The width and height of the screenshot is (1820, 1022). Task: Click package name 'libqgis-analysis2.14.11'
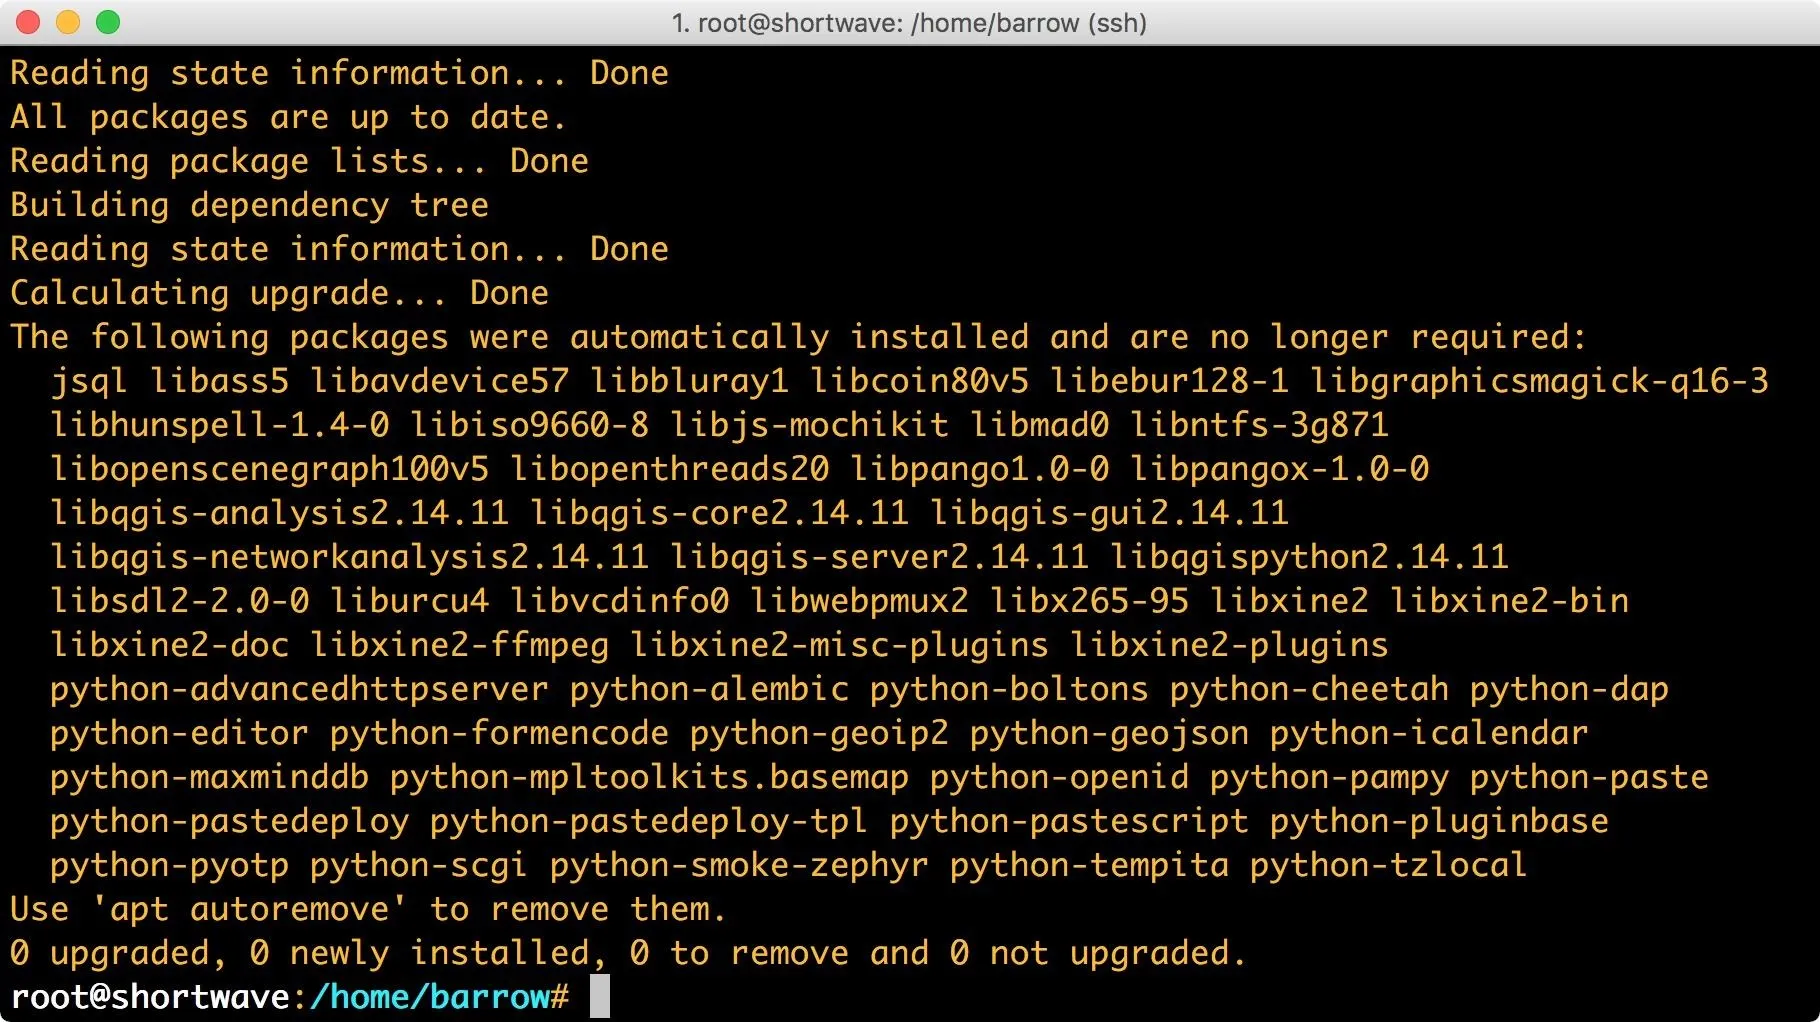[280, 513]
